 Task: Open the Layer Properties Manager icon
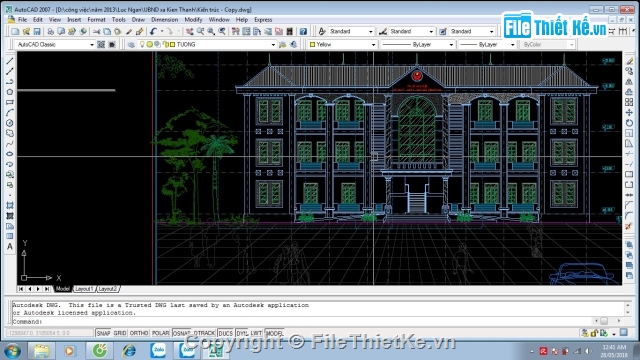pos(131,44)
